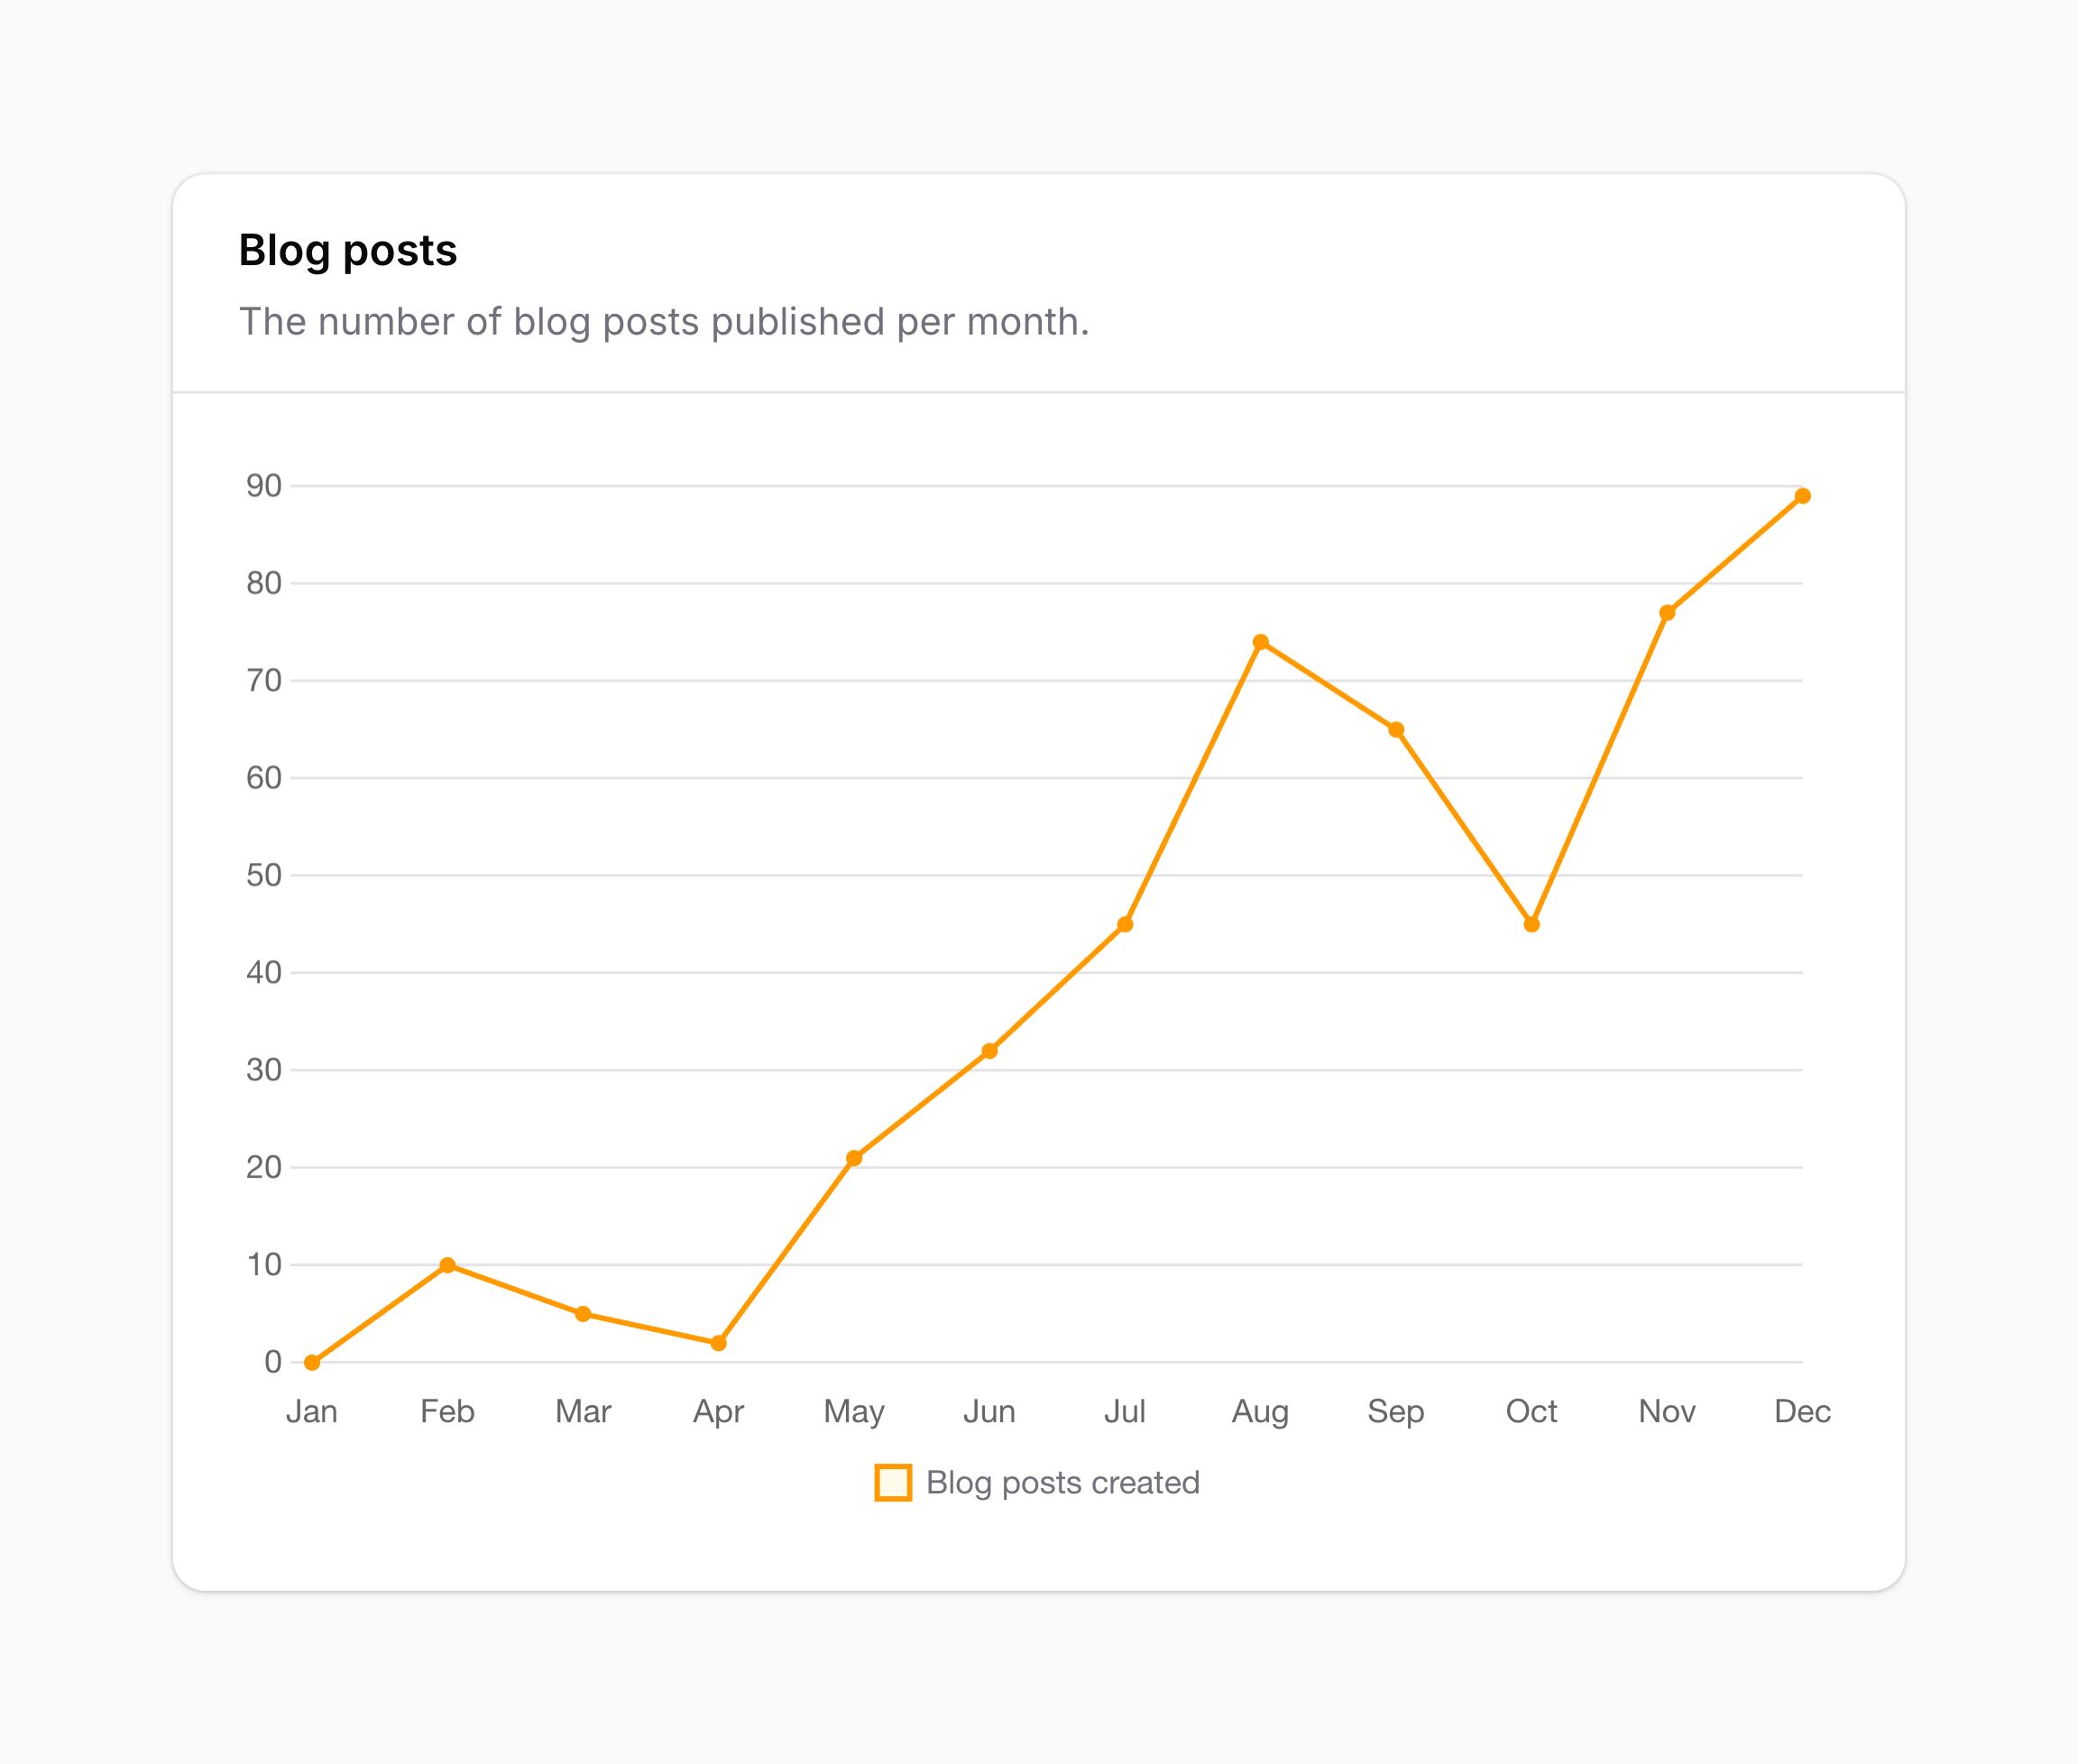
Task: Click the Mar data point on the chart
Action: point(583,1313)
